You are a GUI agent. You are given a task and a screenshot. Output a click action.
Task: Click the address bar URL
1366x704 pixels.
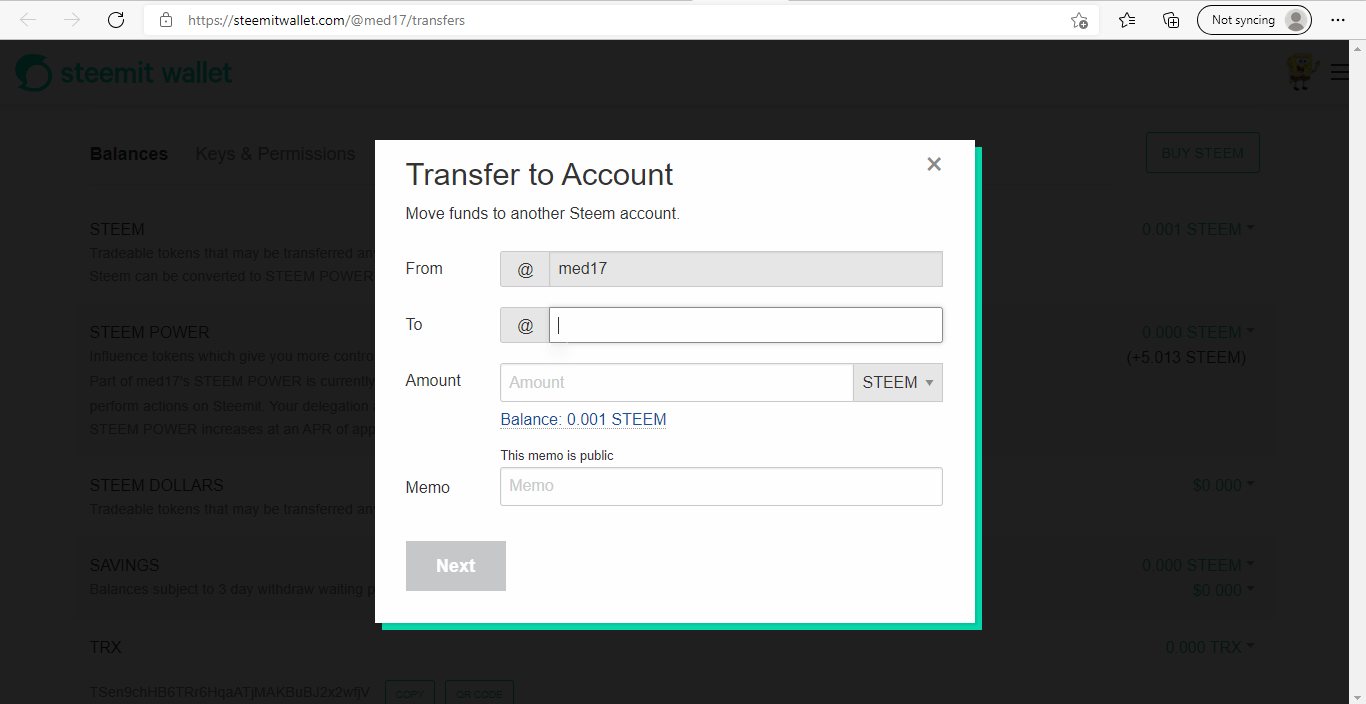(x=326, y=20)
